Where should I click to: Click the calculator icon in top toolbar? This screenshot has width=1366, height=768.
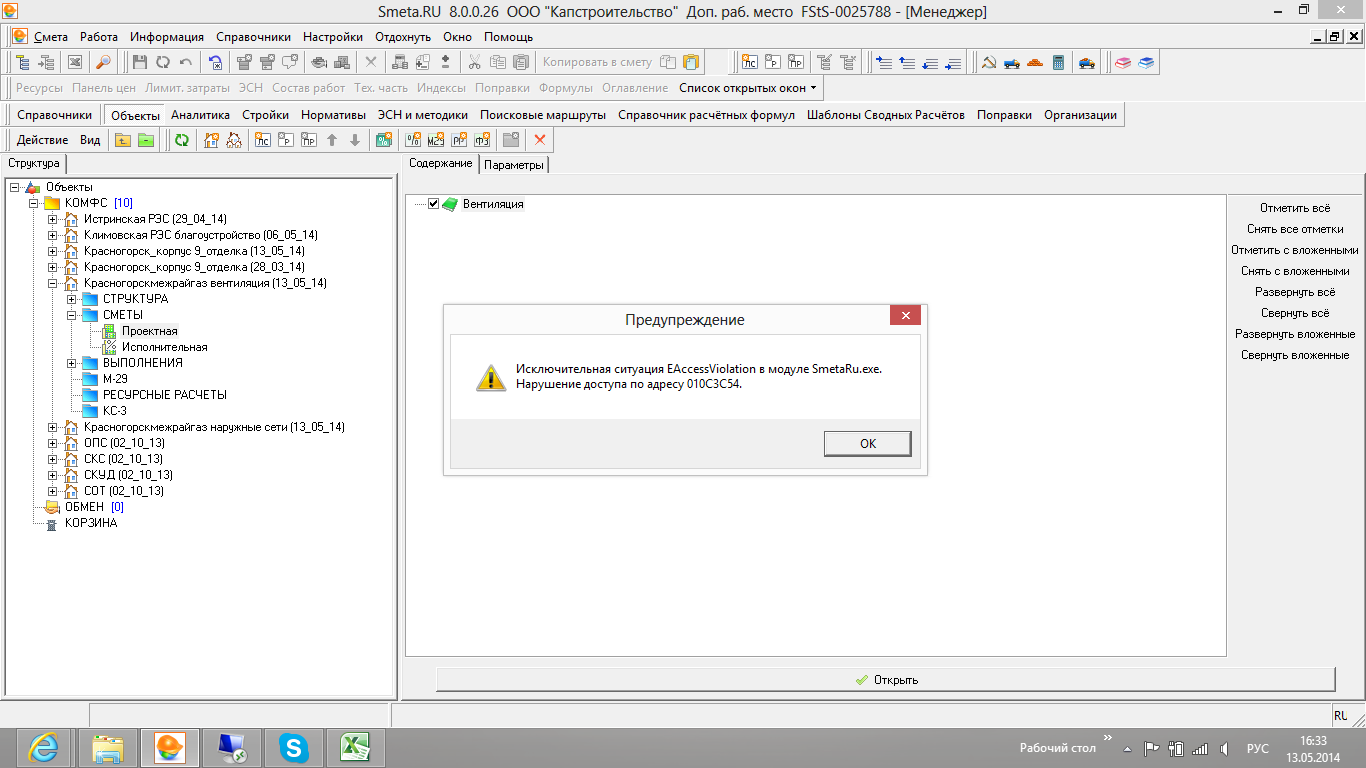click(1059, 62)
